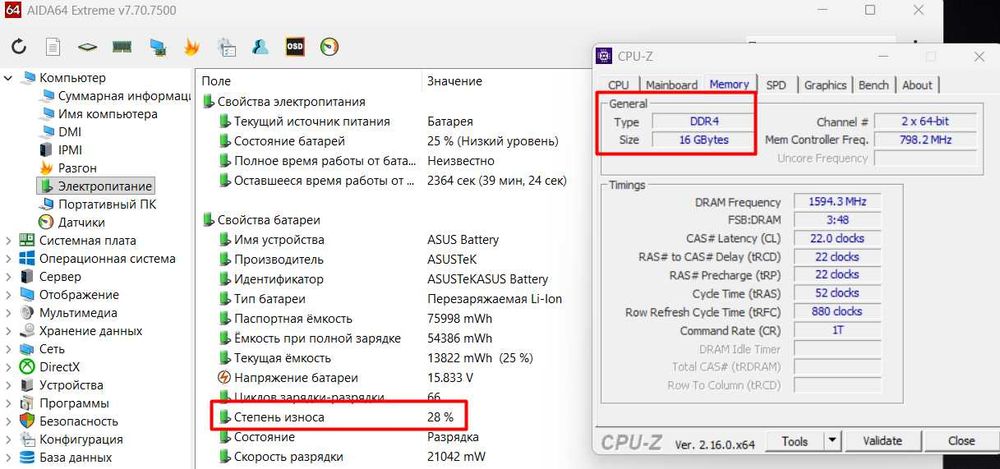
Task: Click the Tools button in CPU-Z
Action: (x=795, y=441)
